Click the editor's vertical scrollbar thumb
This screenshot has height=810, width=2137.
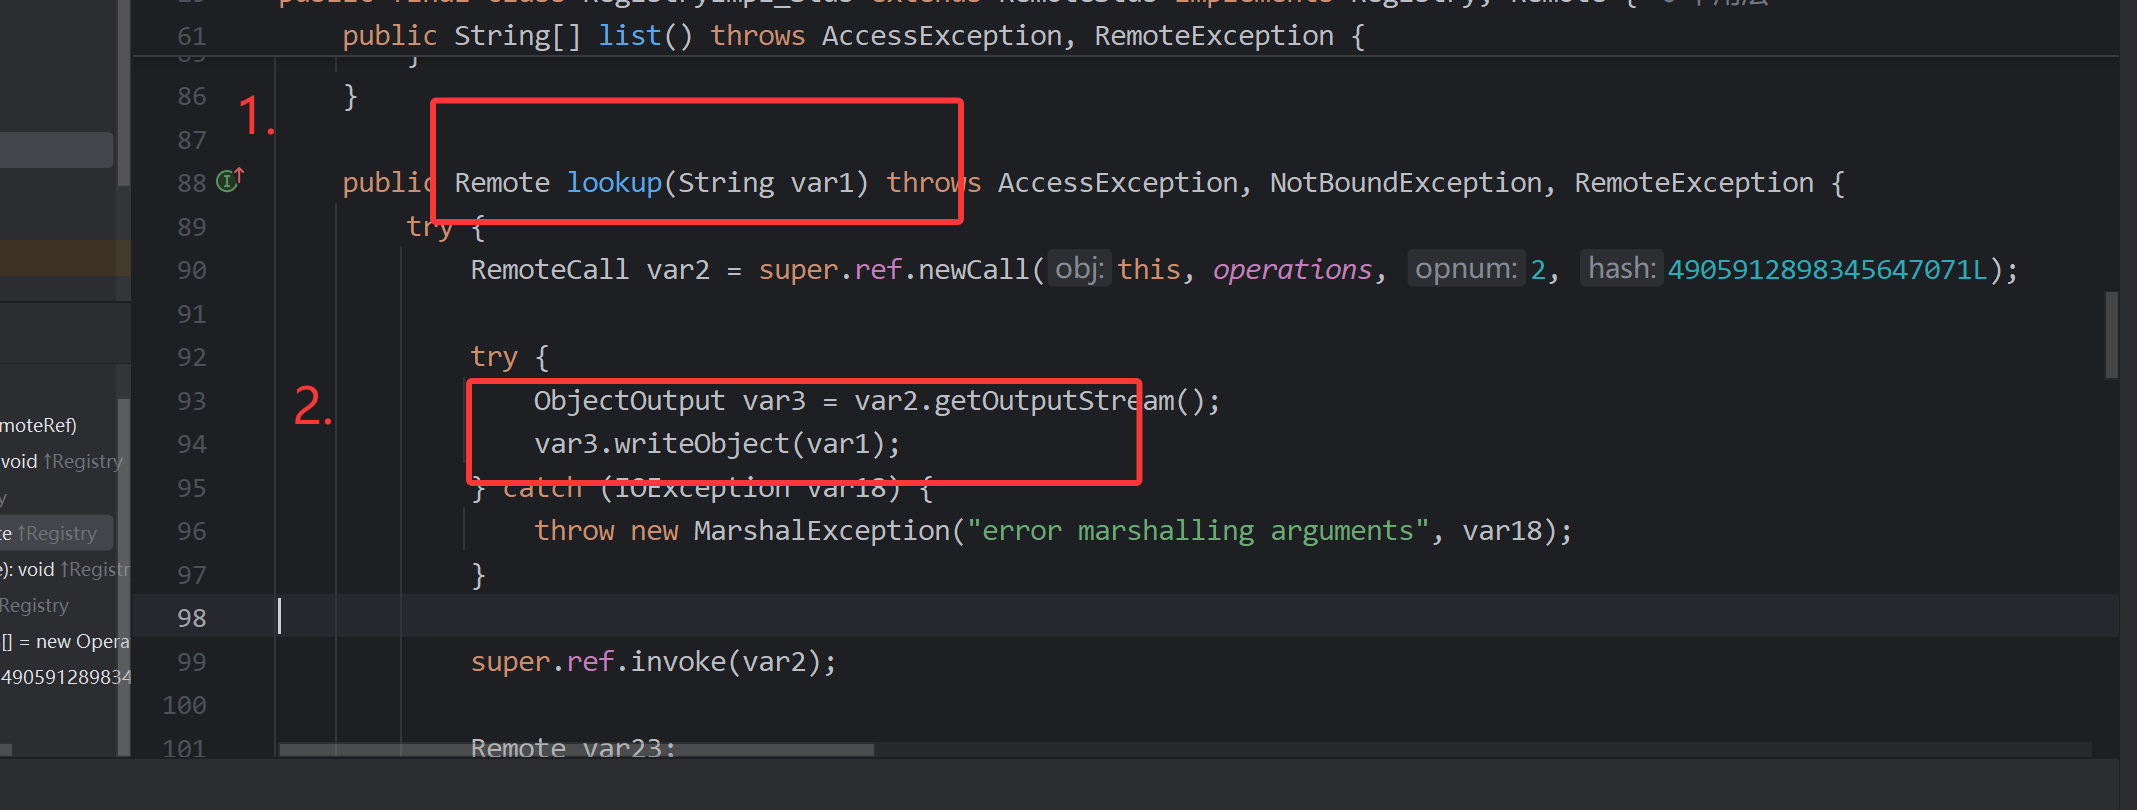tap(2111, 335)
